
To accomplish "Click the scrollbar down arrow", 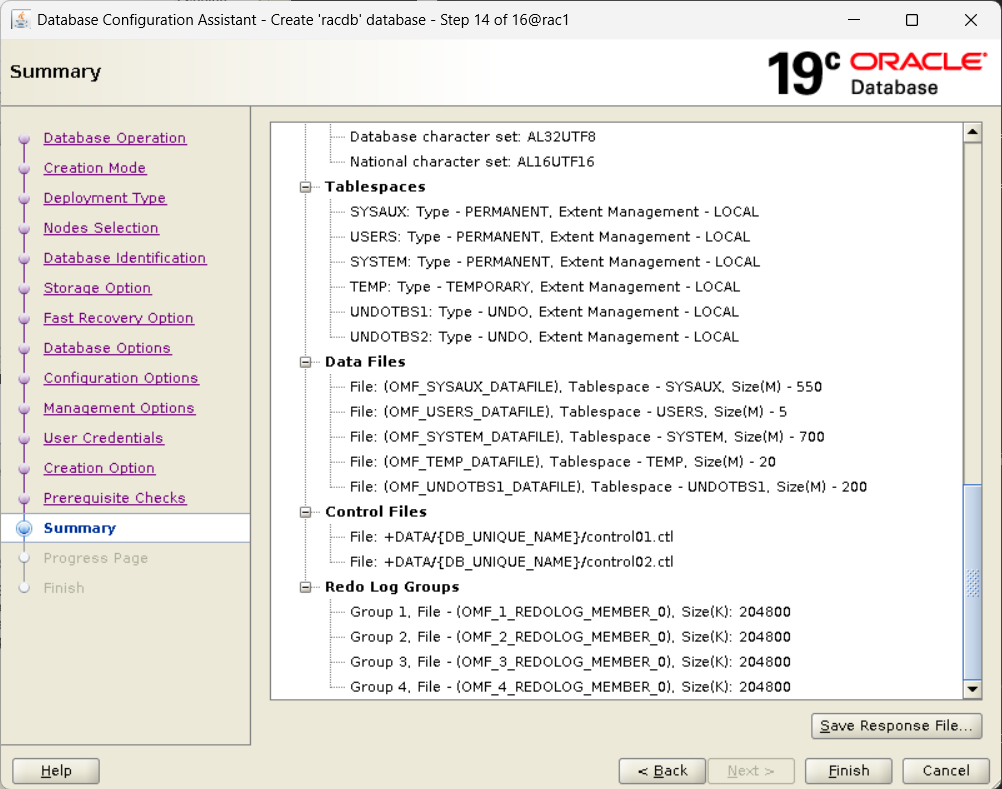I will (x=972, y=689).
